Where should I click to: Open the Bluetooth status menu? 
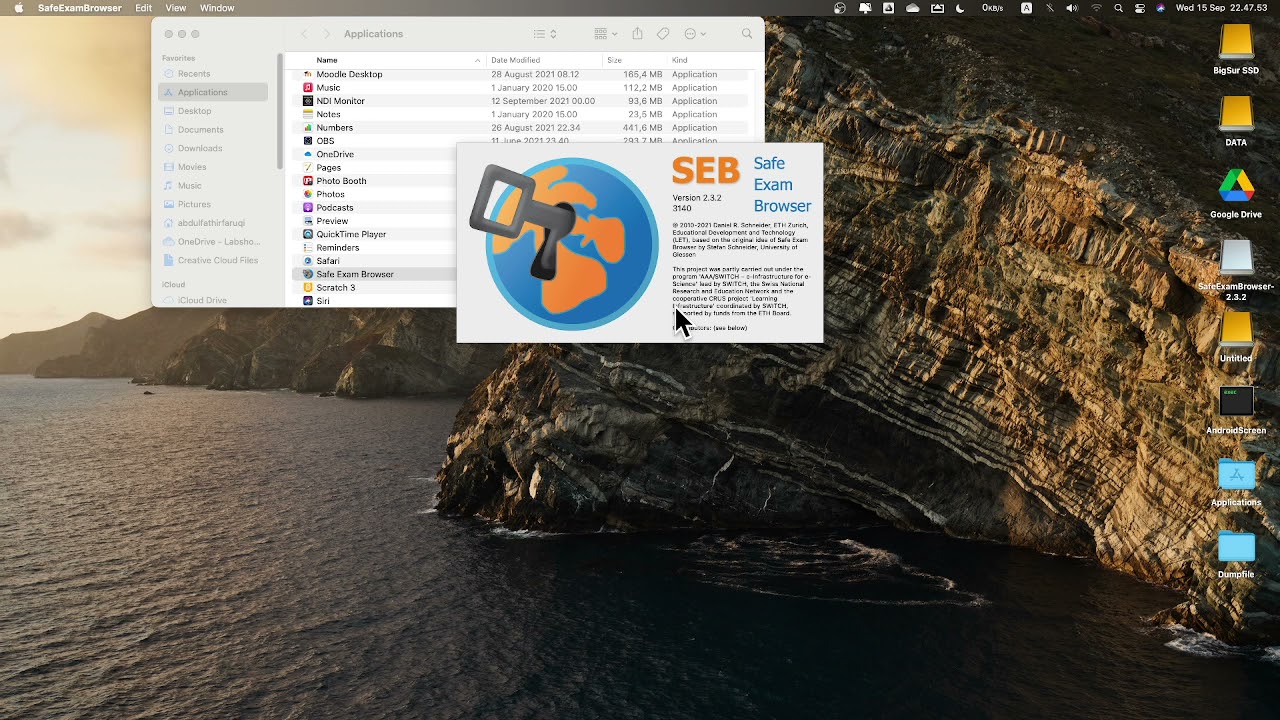pyautogui.click(x=1050, y=8)
